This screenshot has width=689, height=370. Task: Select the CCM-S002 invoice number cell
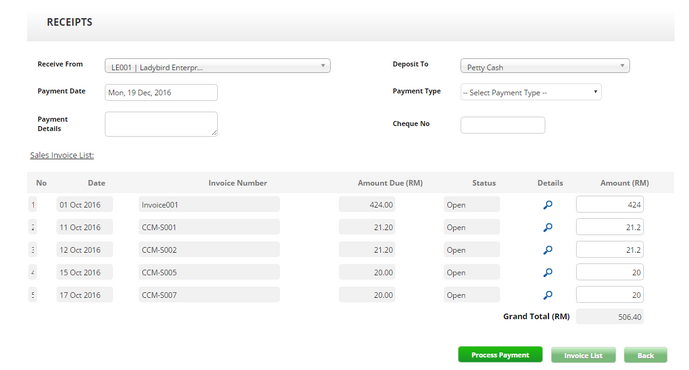209,250
